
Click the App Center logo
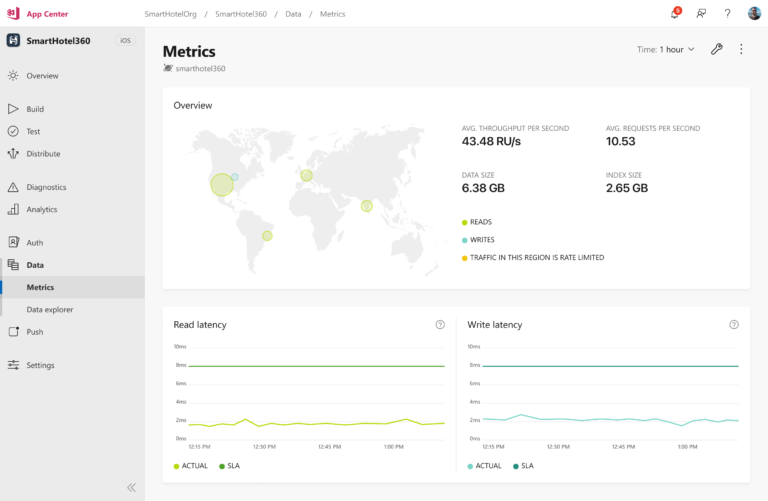coord(14,13)
